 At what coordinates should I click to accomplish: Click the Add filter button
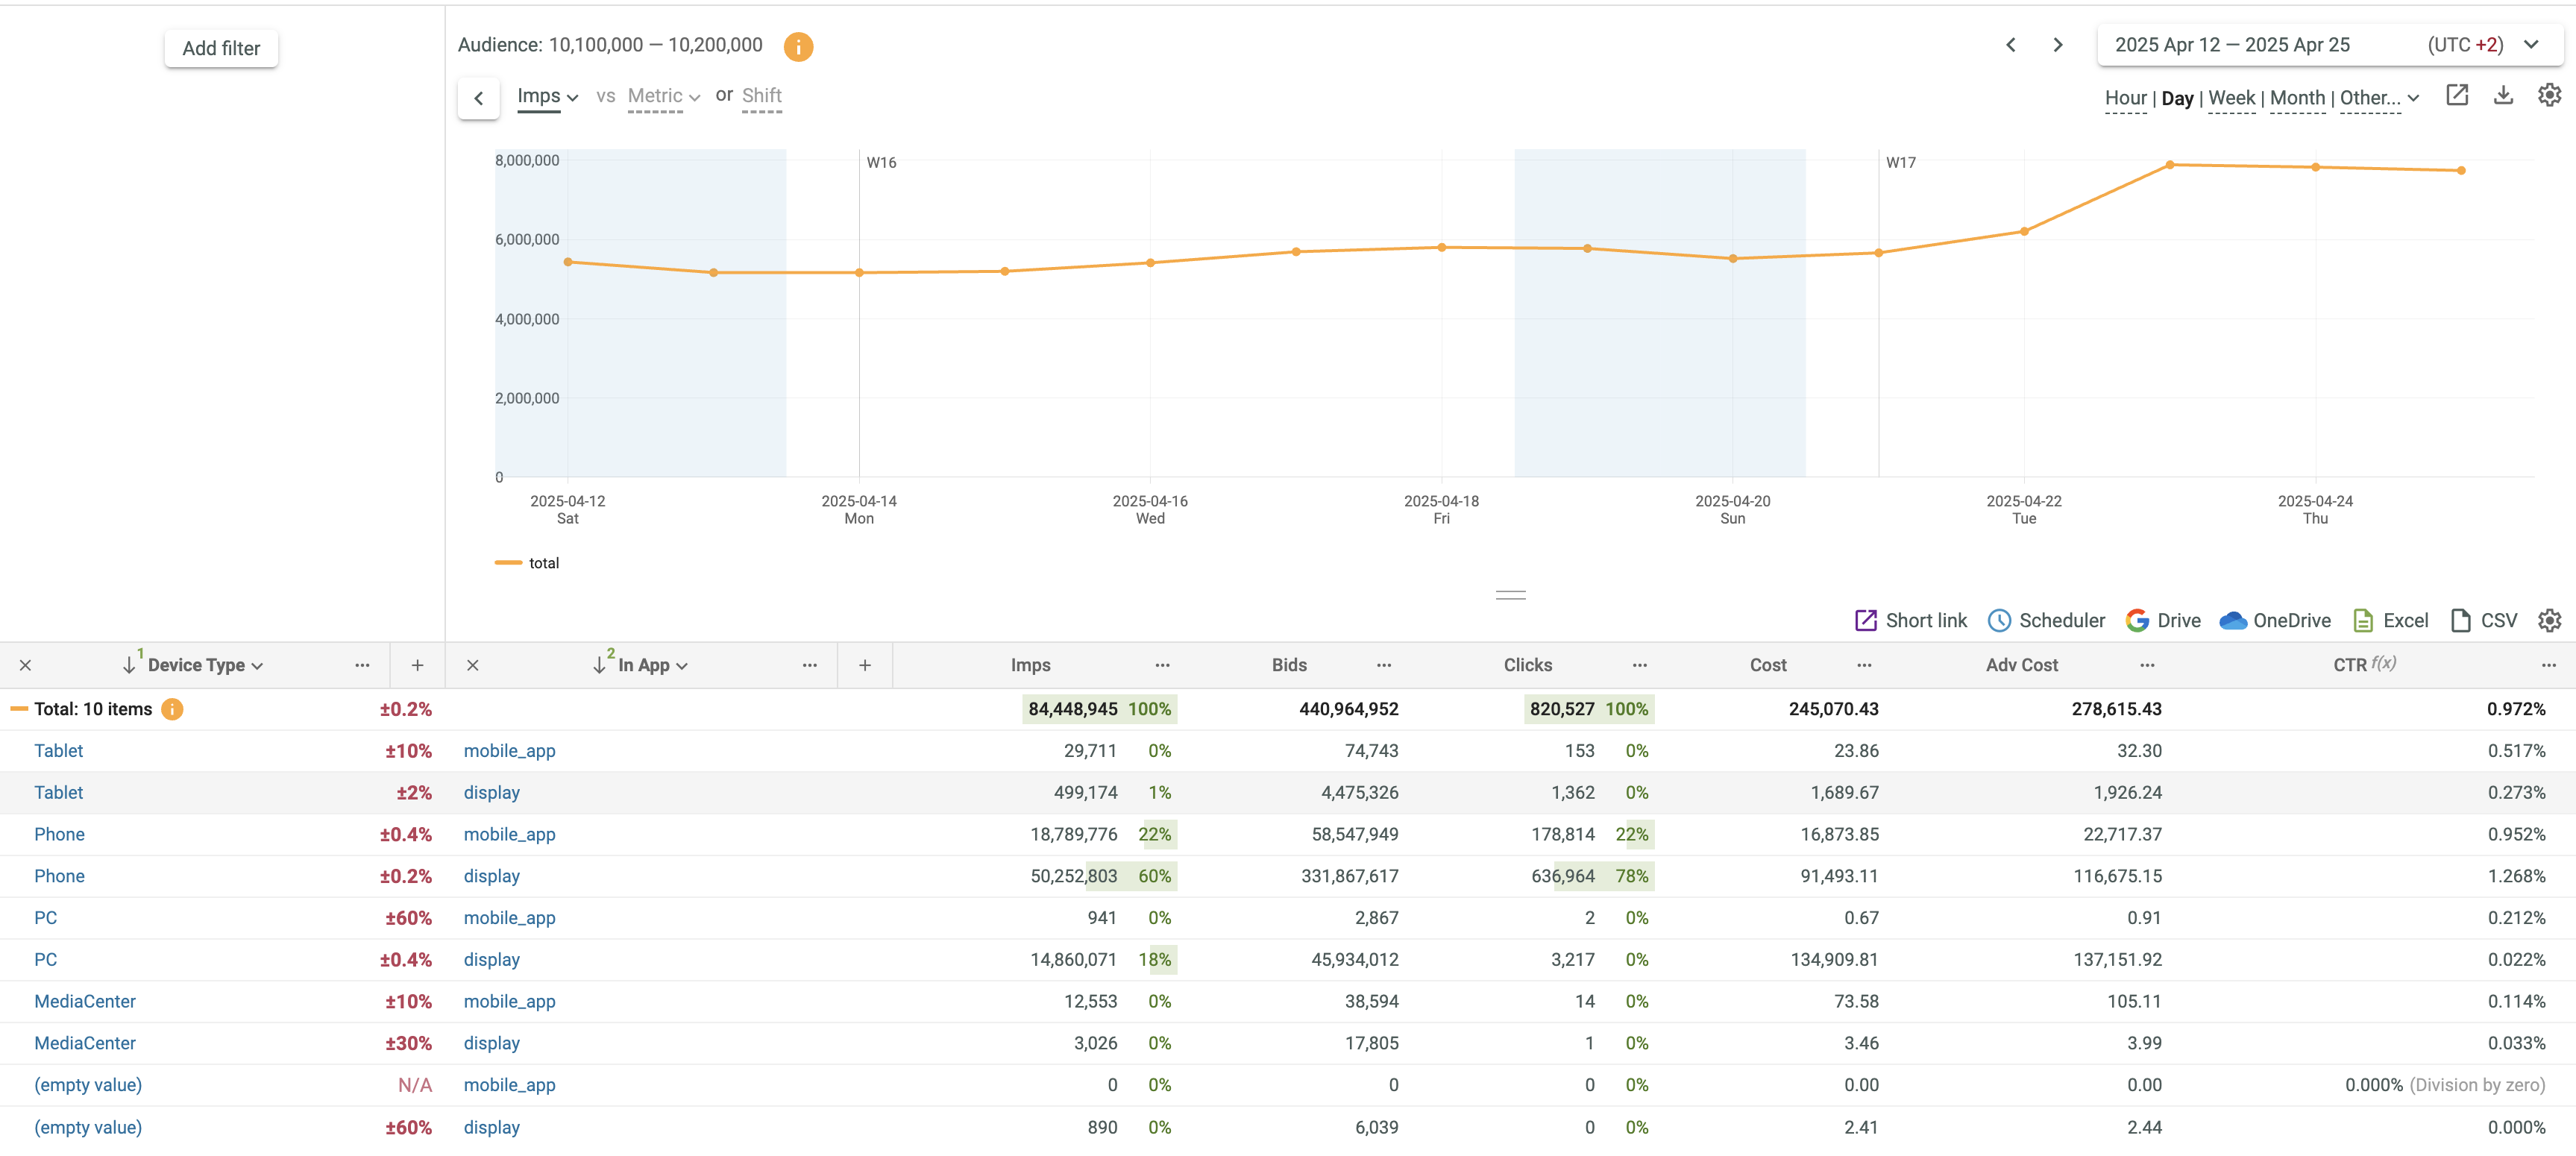tap(221, 48)
